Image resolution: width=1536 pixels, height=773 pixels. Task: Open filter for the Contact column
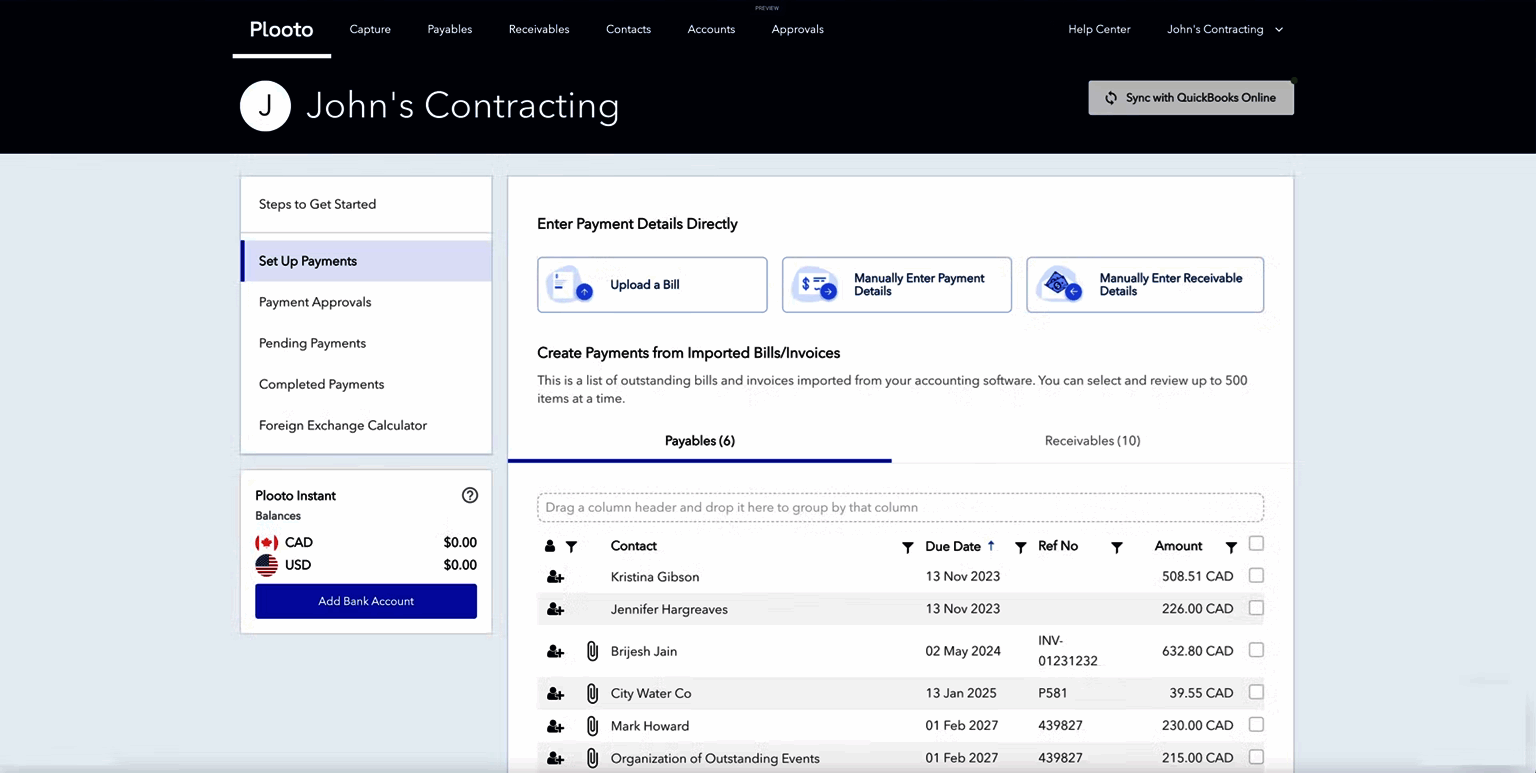click(907, 547)
